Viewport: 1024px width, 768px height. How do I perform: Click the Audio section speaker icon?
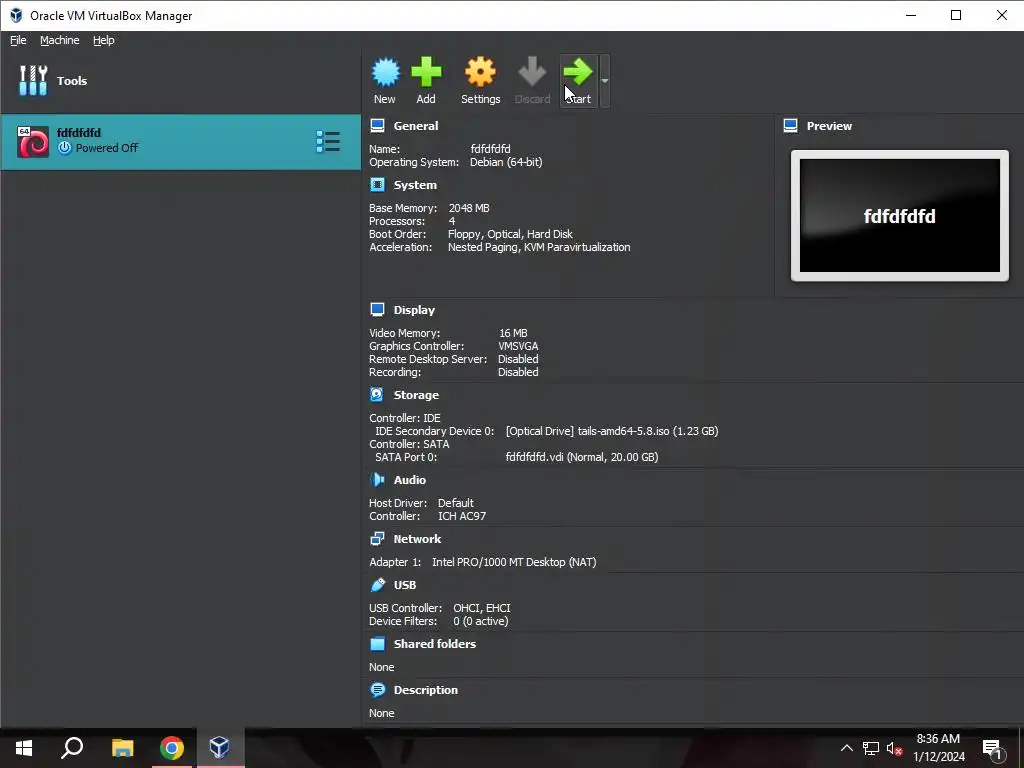(x=377, y=479)
